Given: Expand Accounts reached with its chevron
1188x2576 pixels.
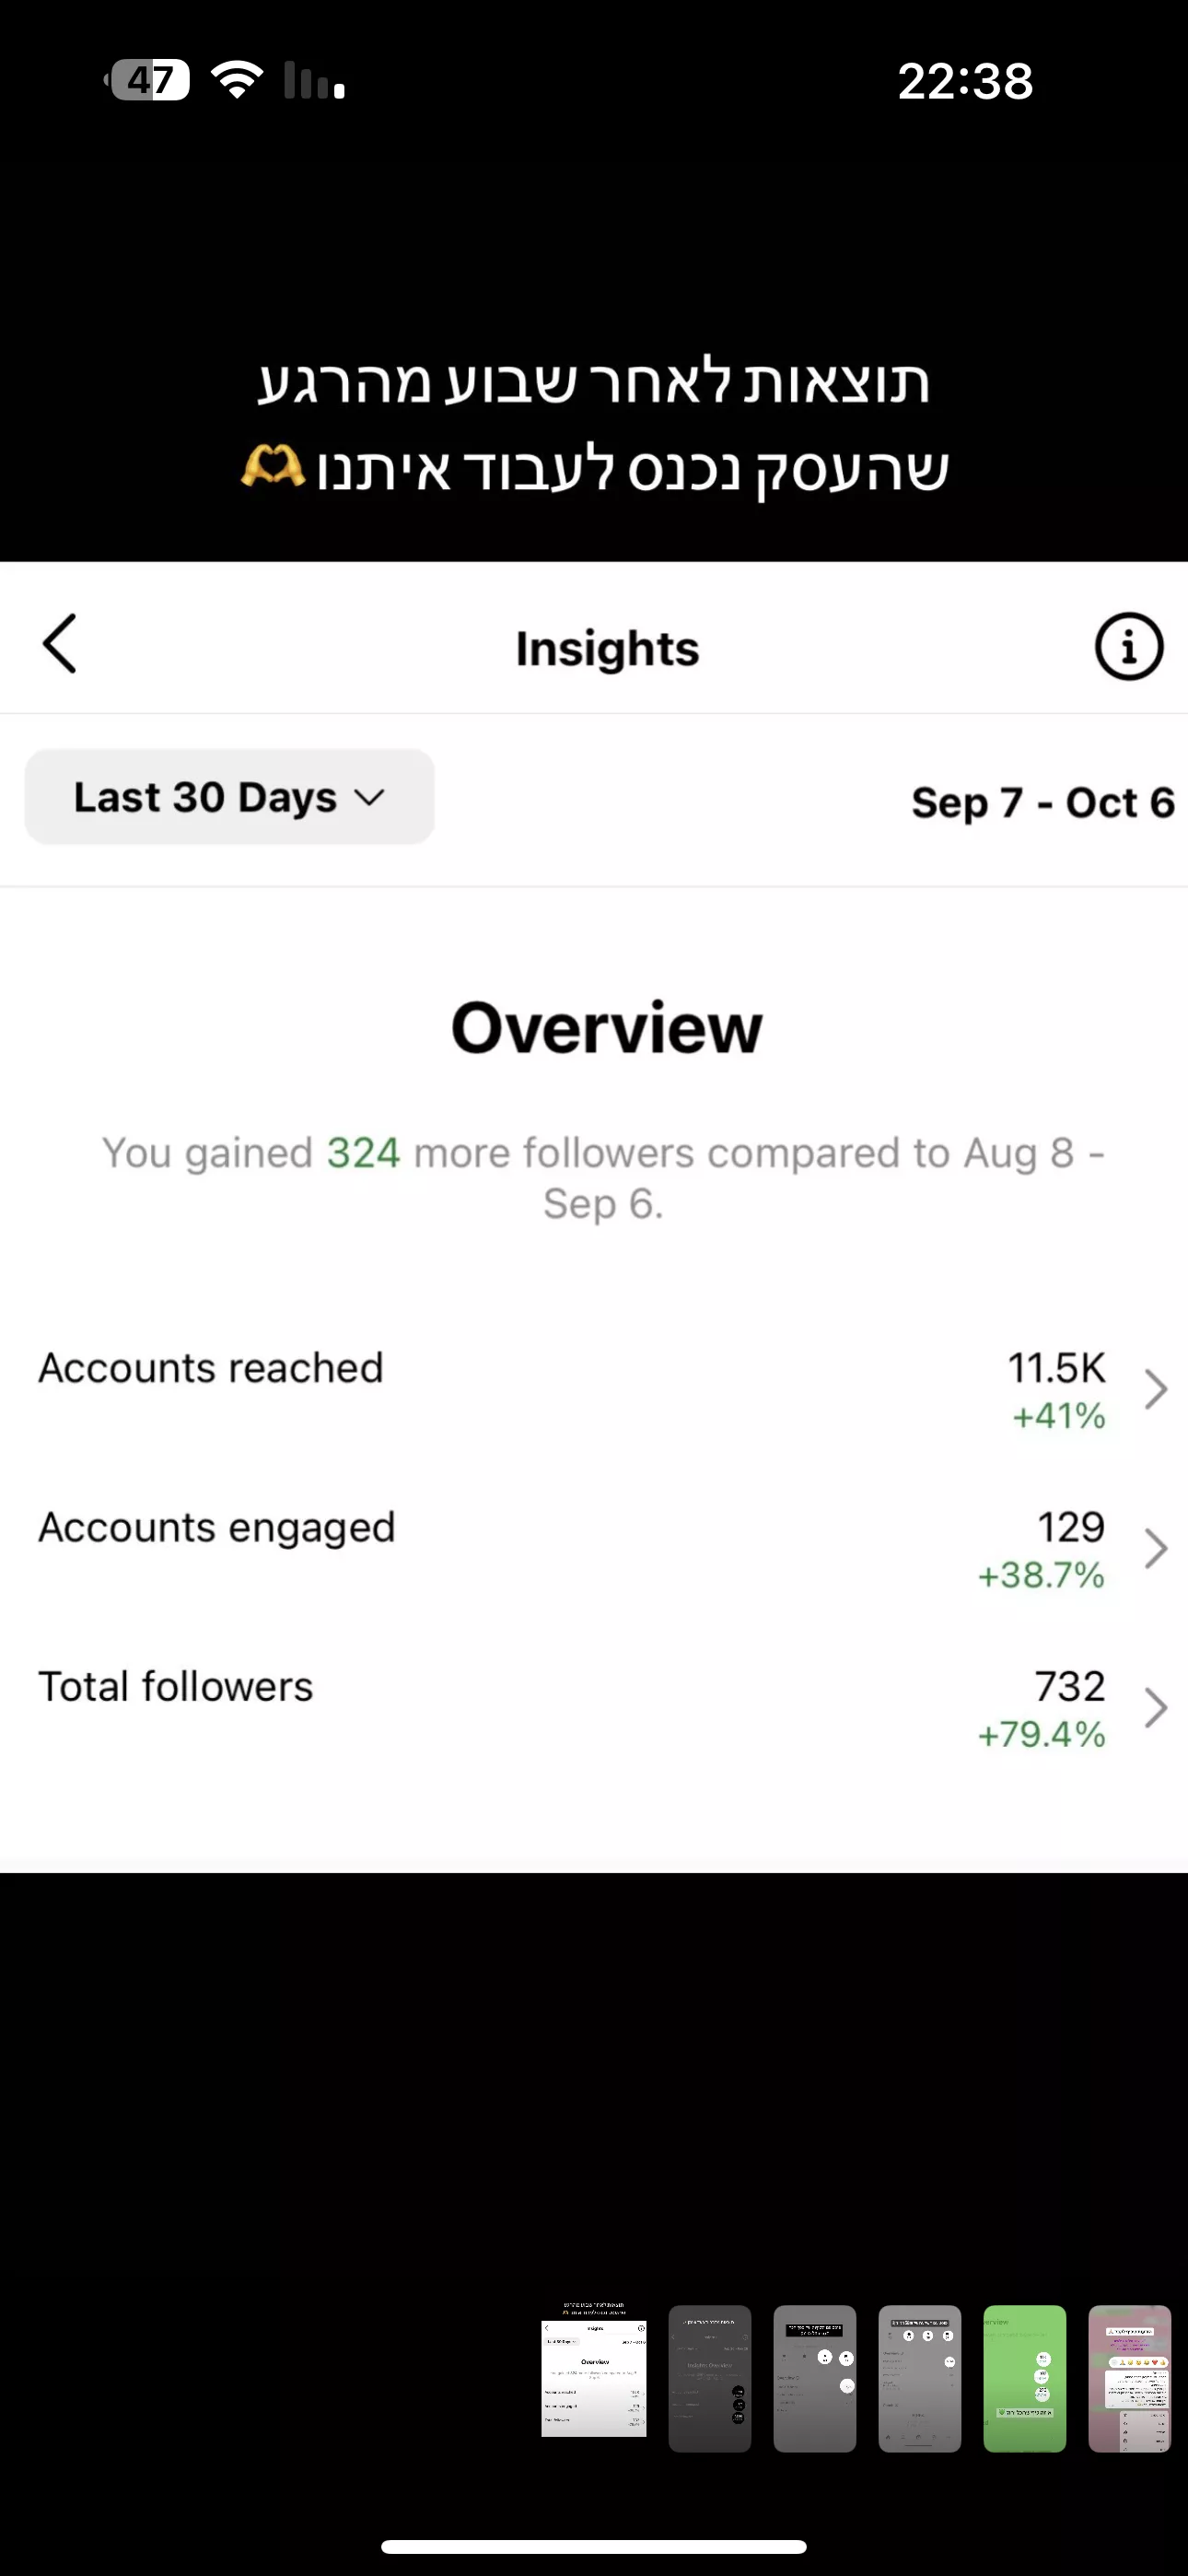Looking at the screenshot, I should pyautogui.click(x=1156, y=1389).
